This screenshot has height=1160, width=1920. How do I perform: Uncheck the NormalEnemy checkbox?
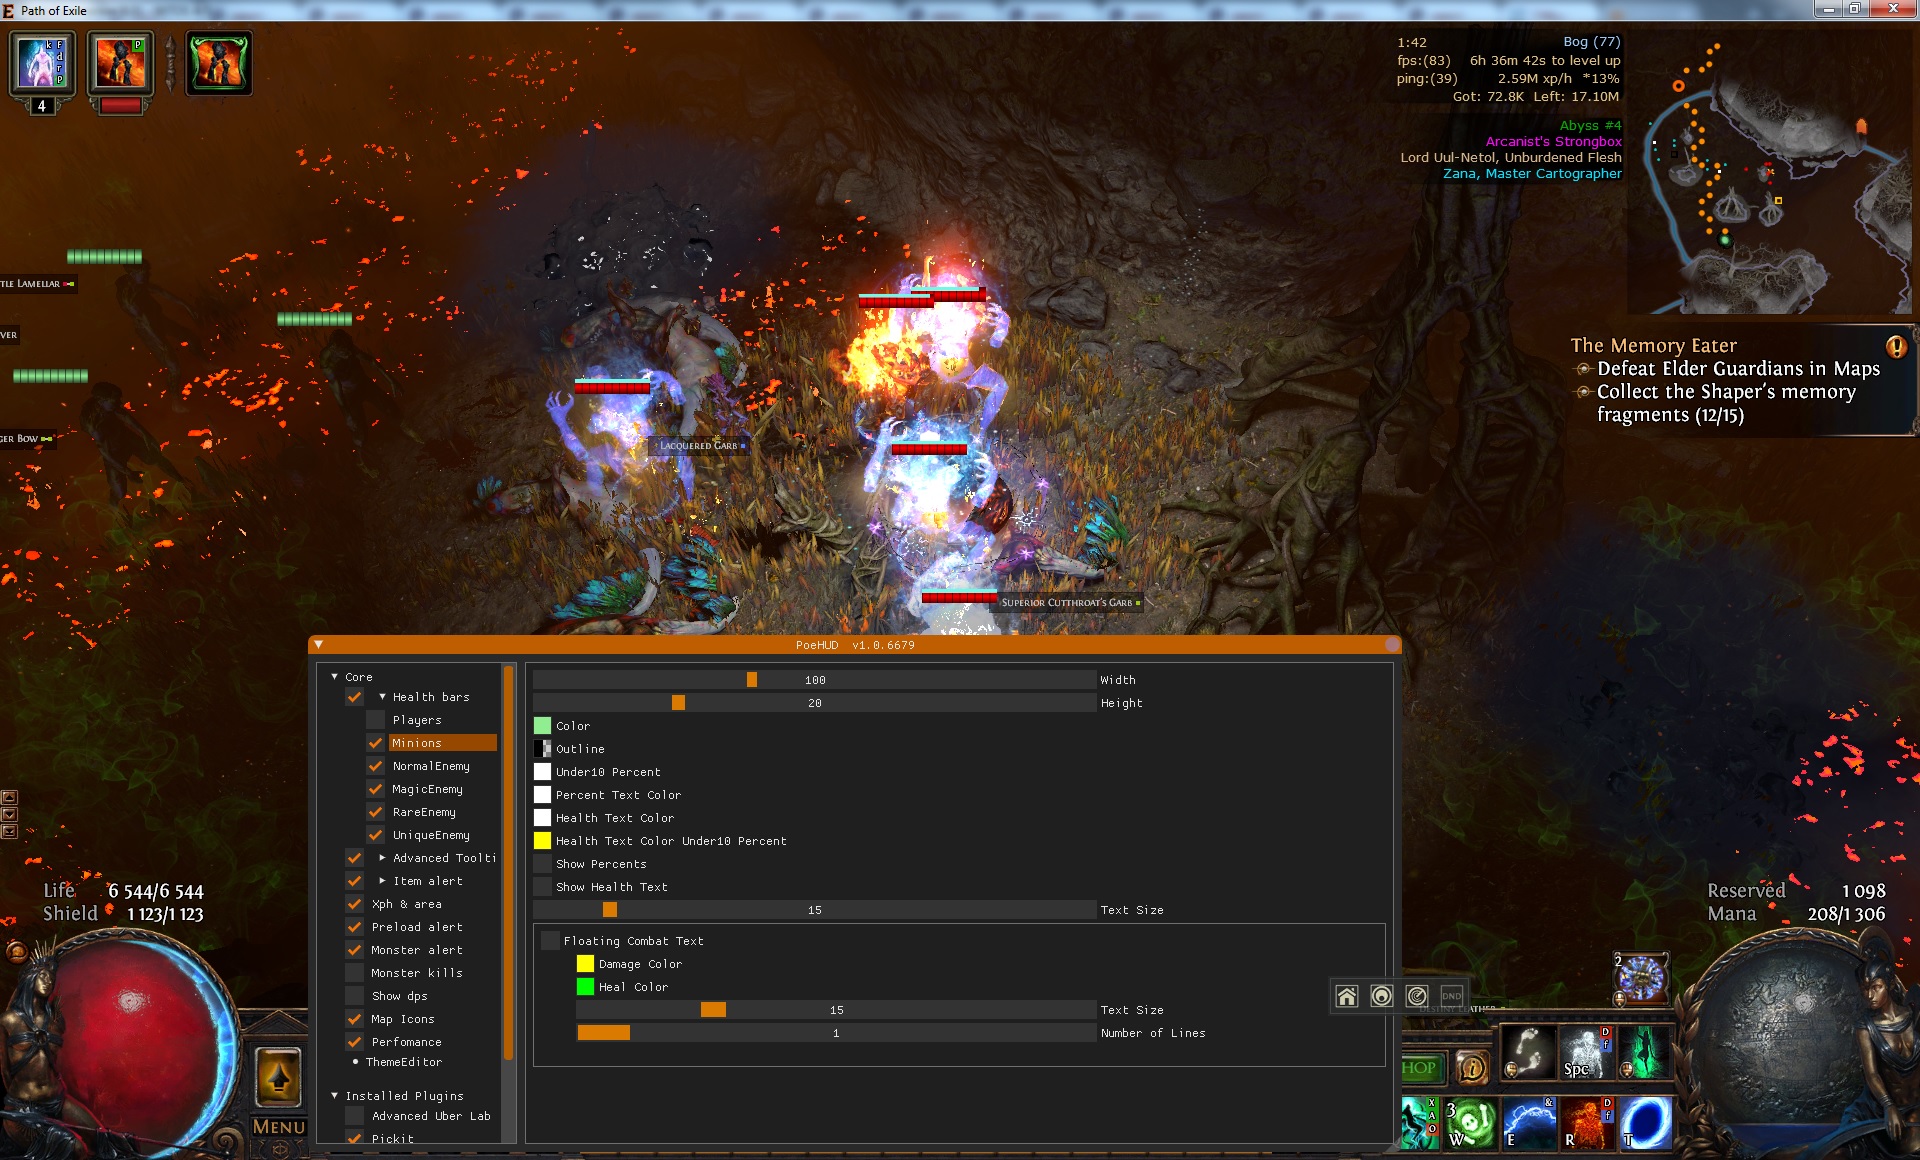coord(376,766)
